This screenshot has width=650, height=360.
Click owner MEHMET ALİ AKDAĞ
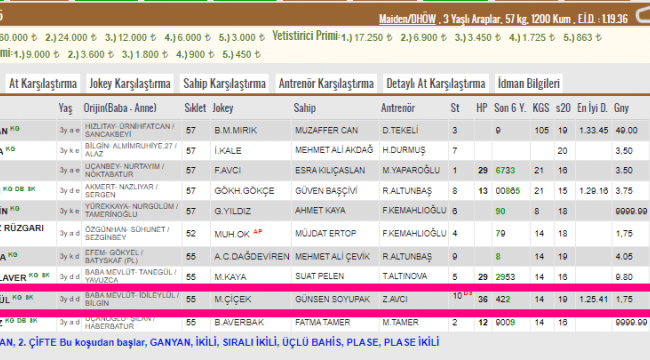click(334, 150)
